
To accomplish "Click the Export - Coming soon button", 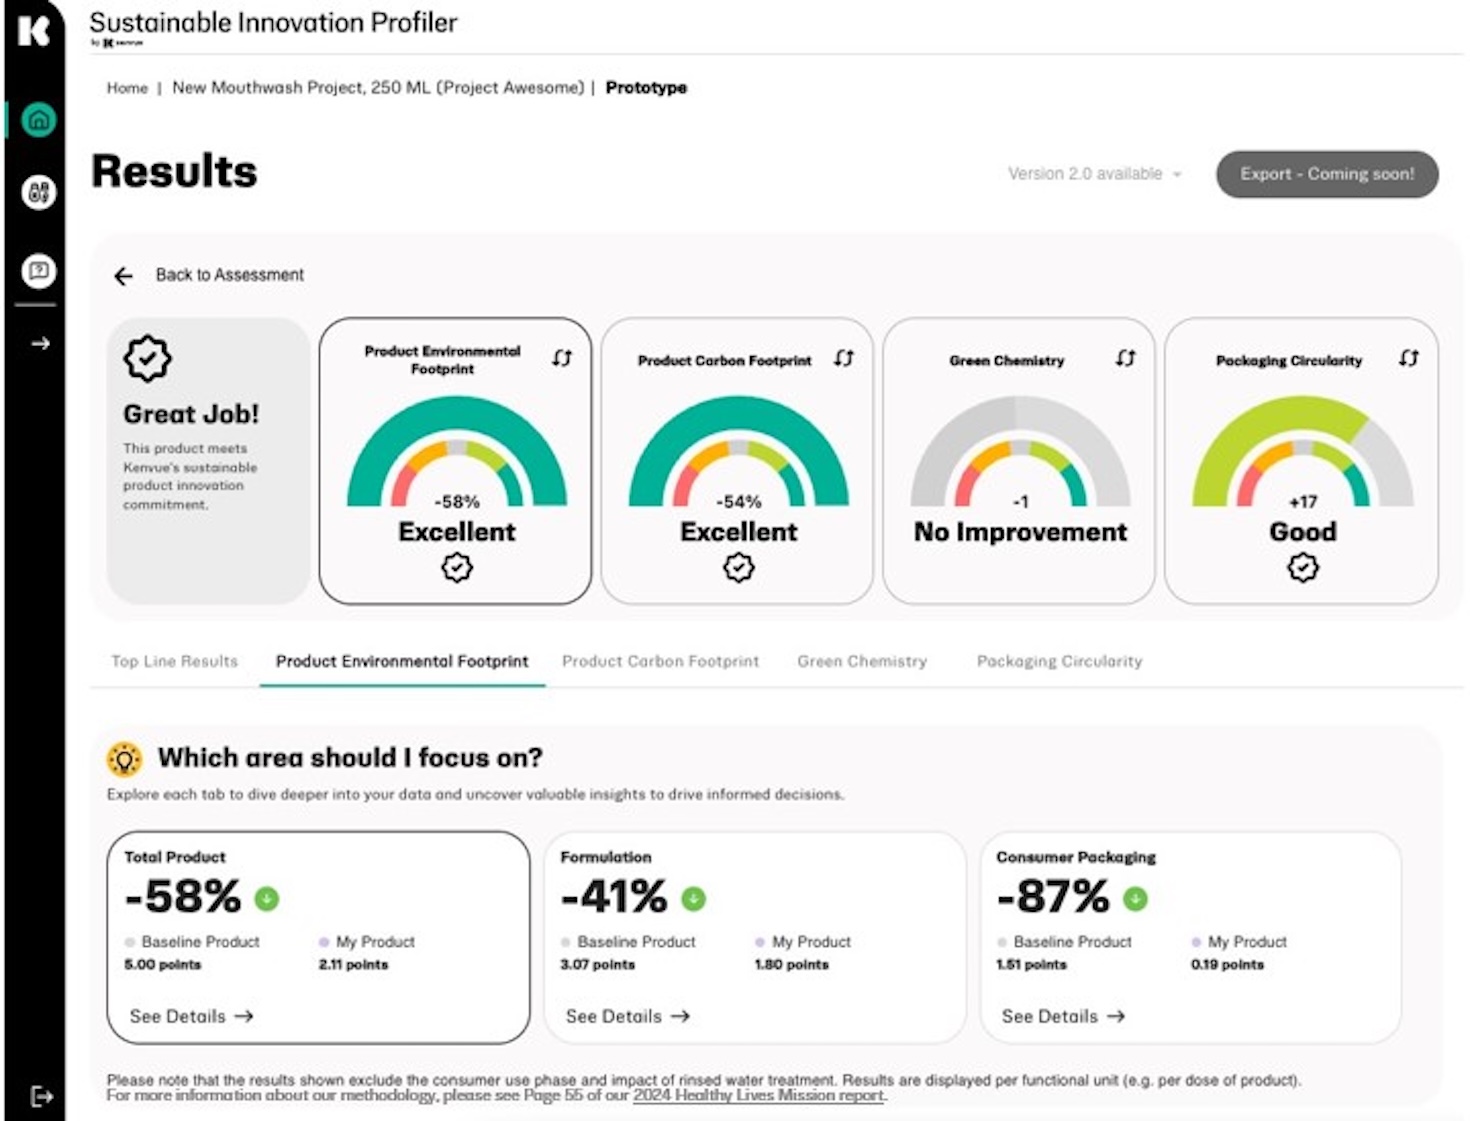I will [x=1327, y=173].
